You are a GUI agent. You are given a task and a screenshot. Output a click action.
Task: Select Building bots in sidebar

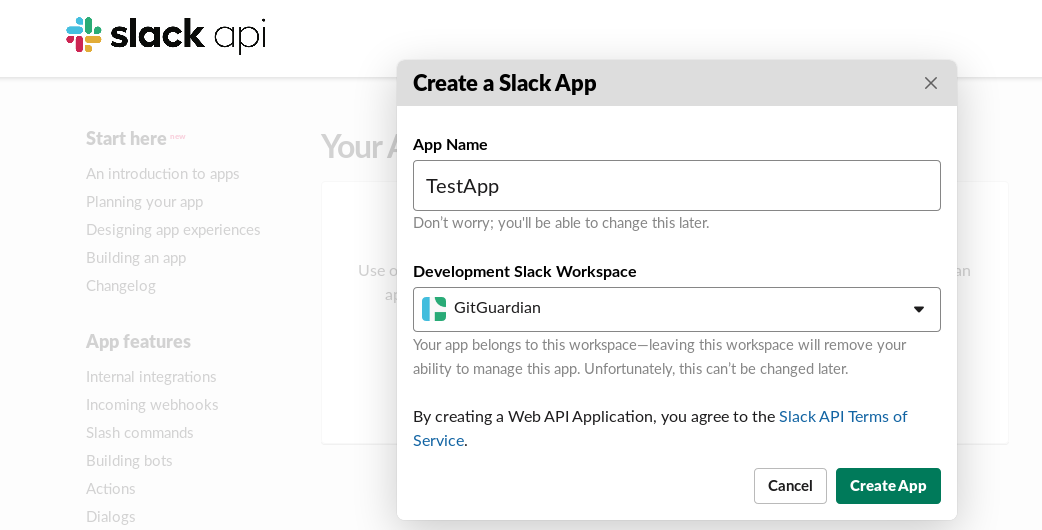pyautogui.click(x=129, y=461)
